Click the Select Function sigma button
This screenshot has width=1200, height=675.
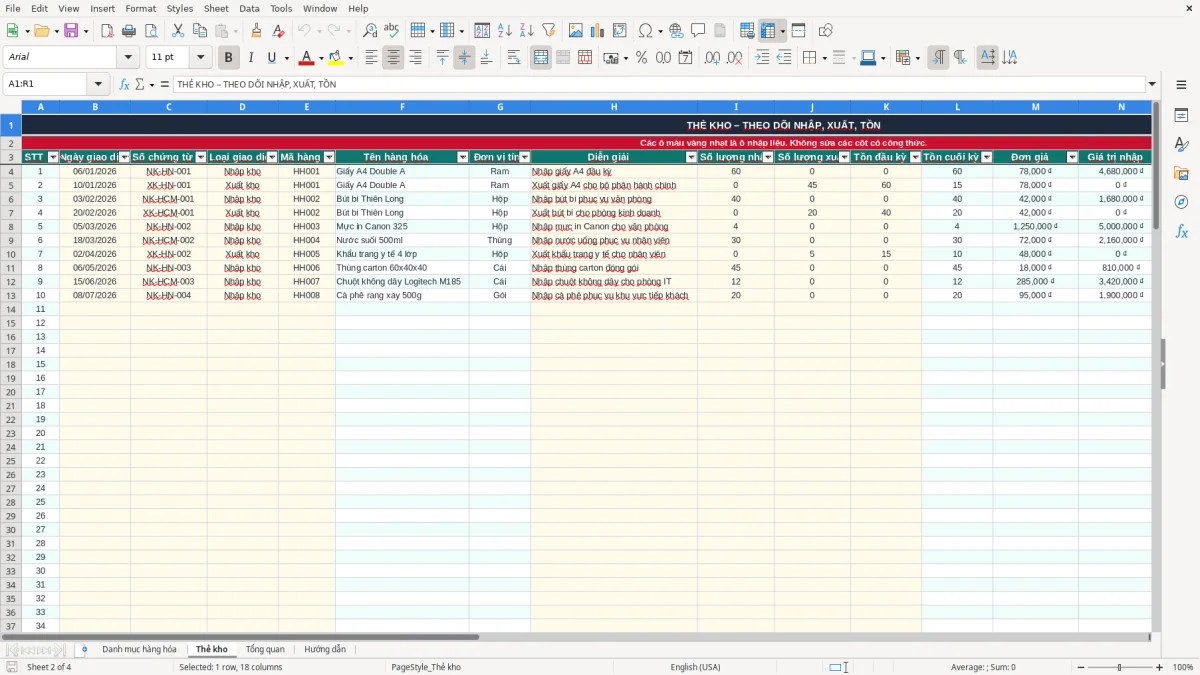[x=141, y=84]
